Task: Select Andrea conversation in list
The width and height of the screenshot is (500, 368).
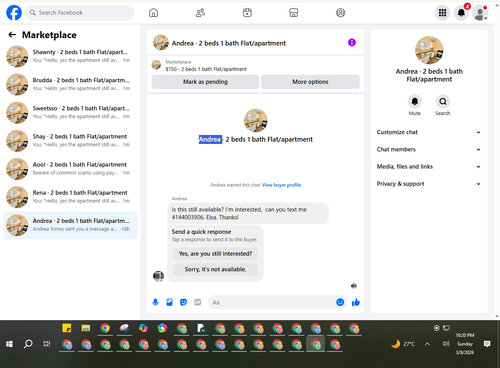Action: point(70,225)
